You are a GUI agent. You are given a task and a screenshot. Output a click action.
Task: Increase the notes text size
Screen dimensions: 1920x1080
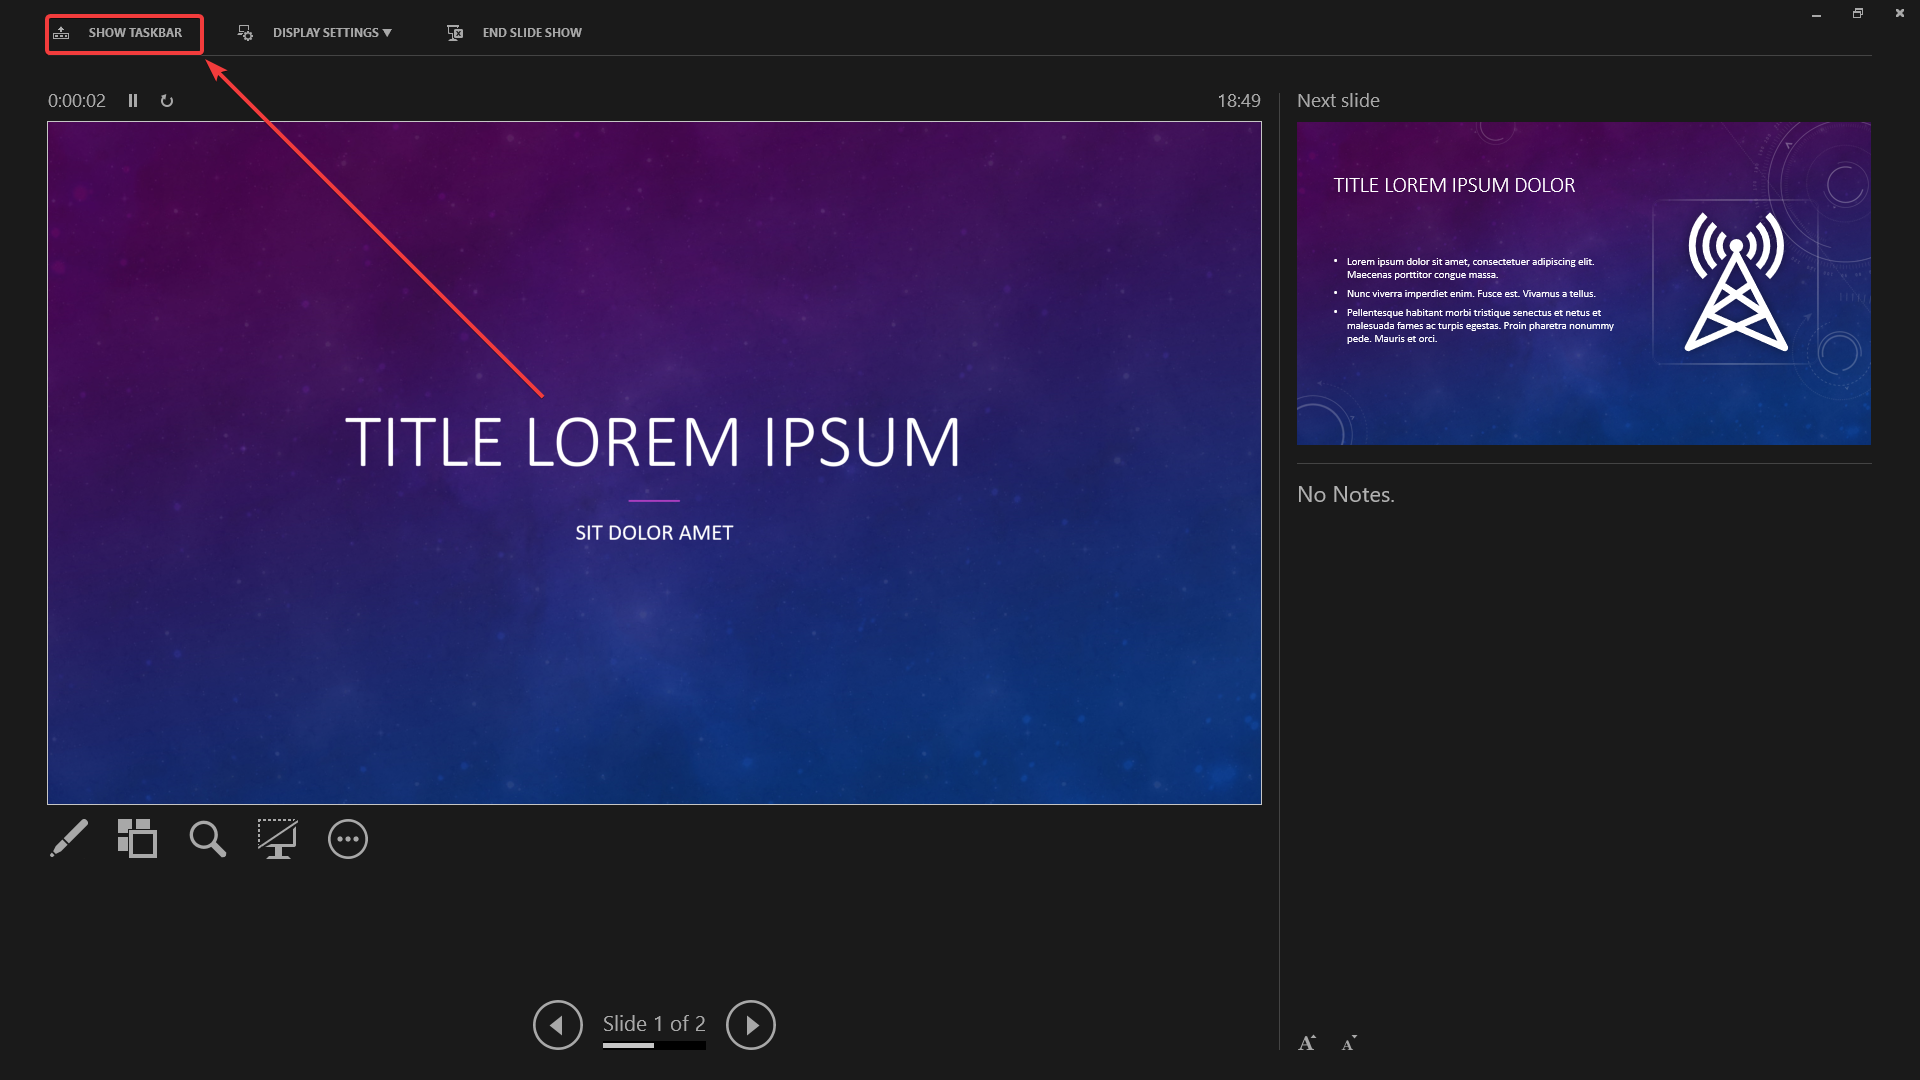point(1307,1043)
